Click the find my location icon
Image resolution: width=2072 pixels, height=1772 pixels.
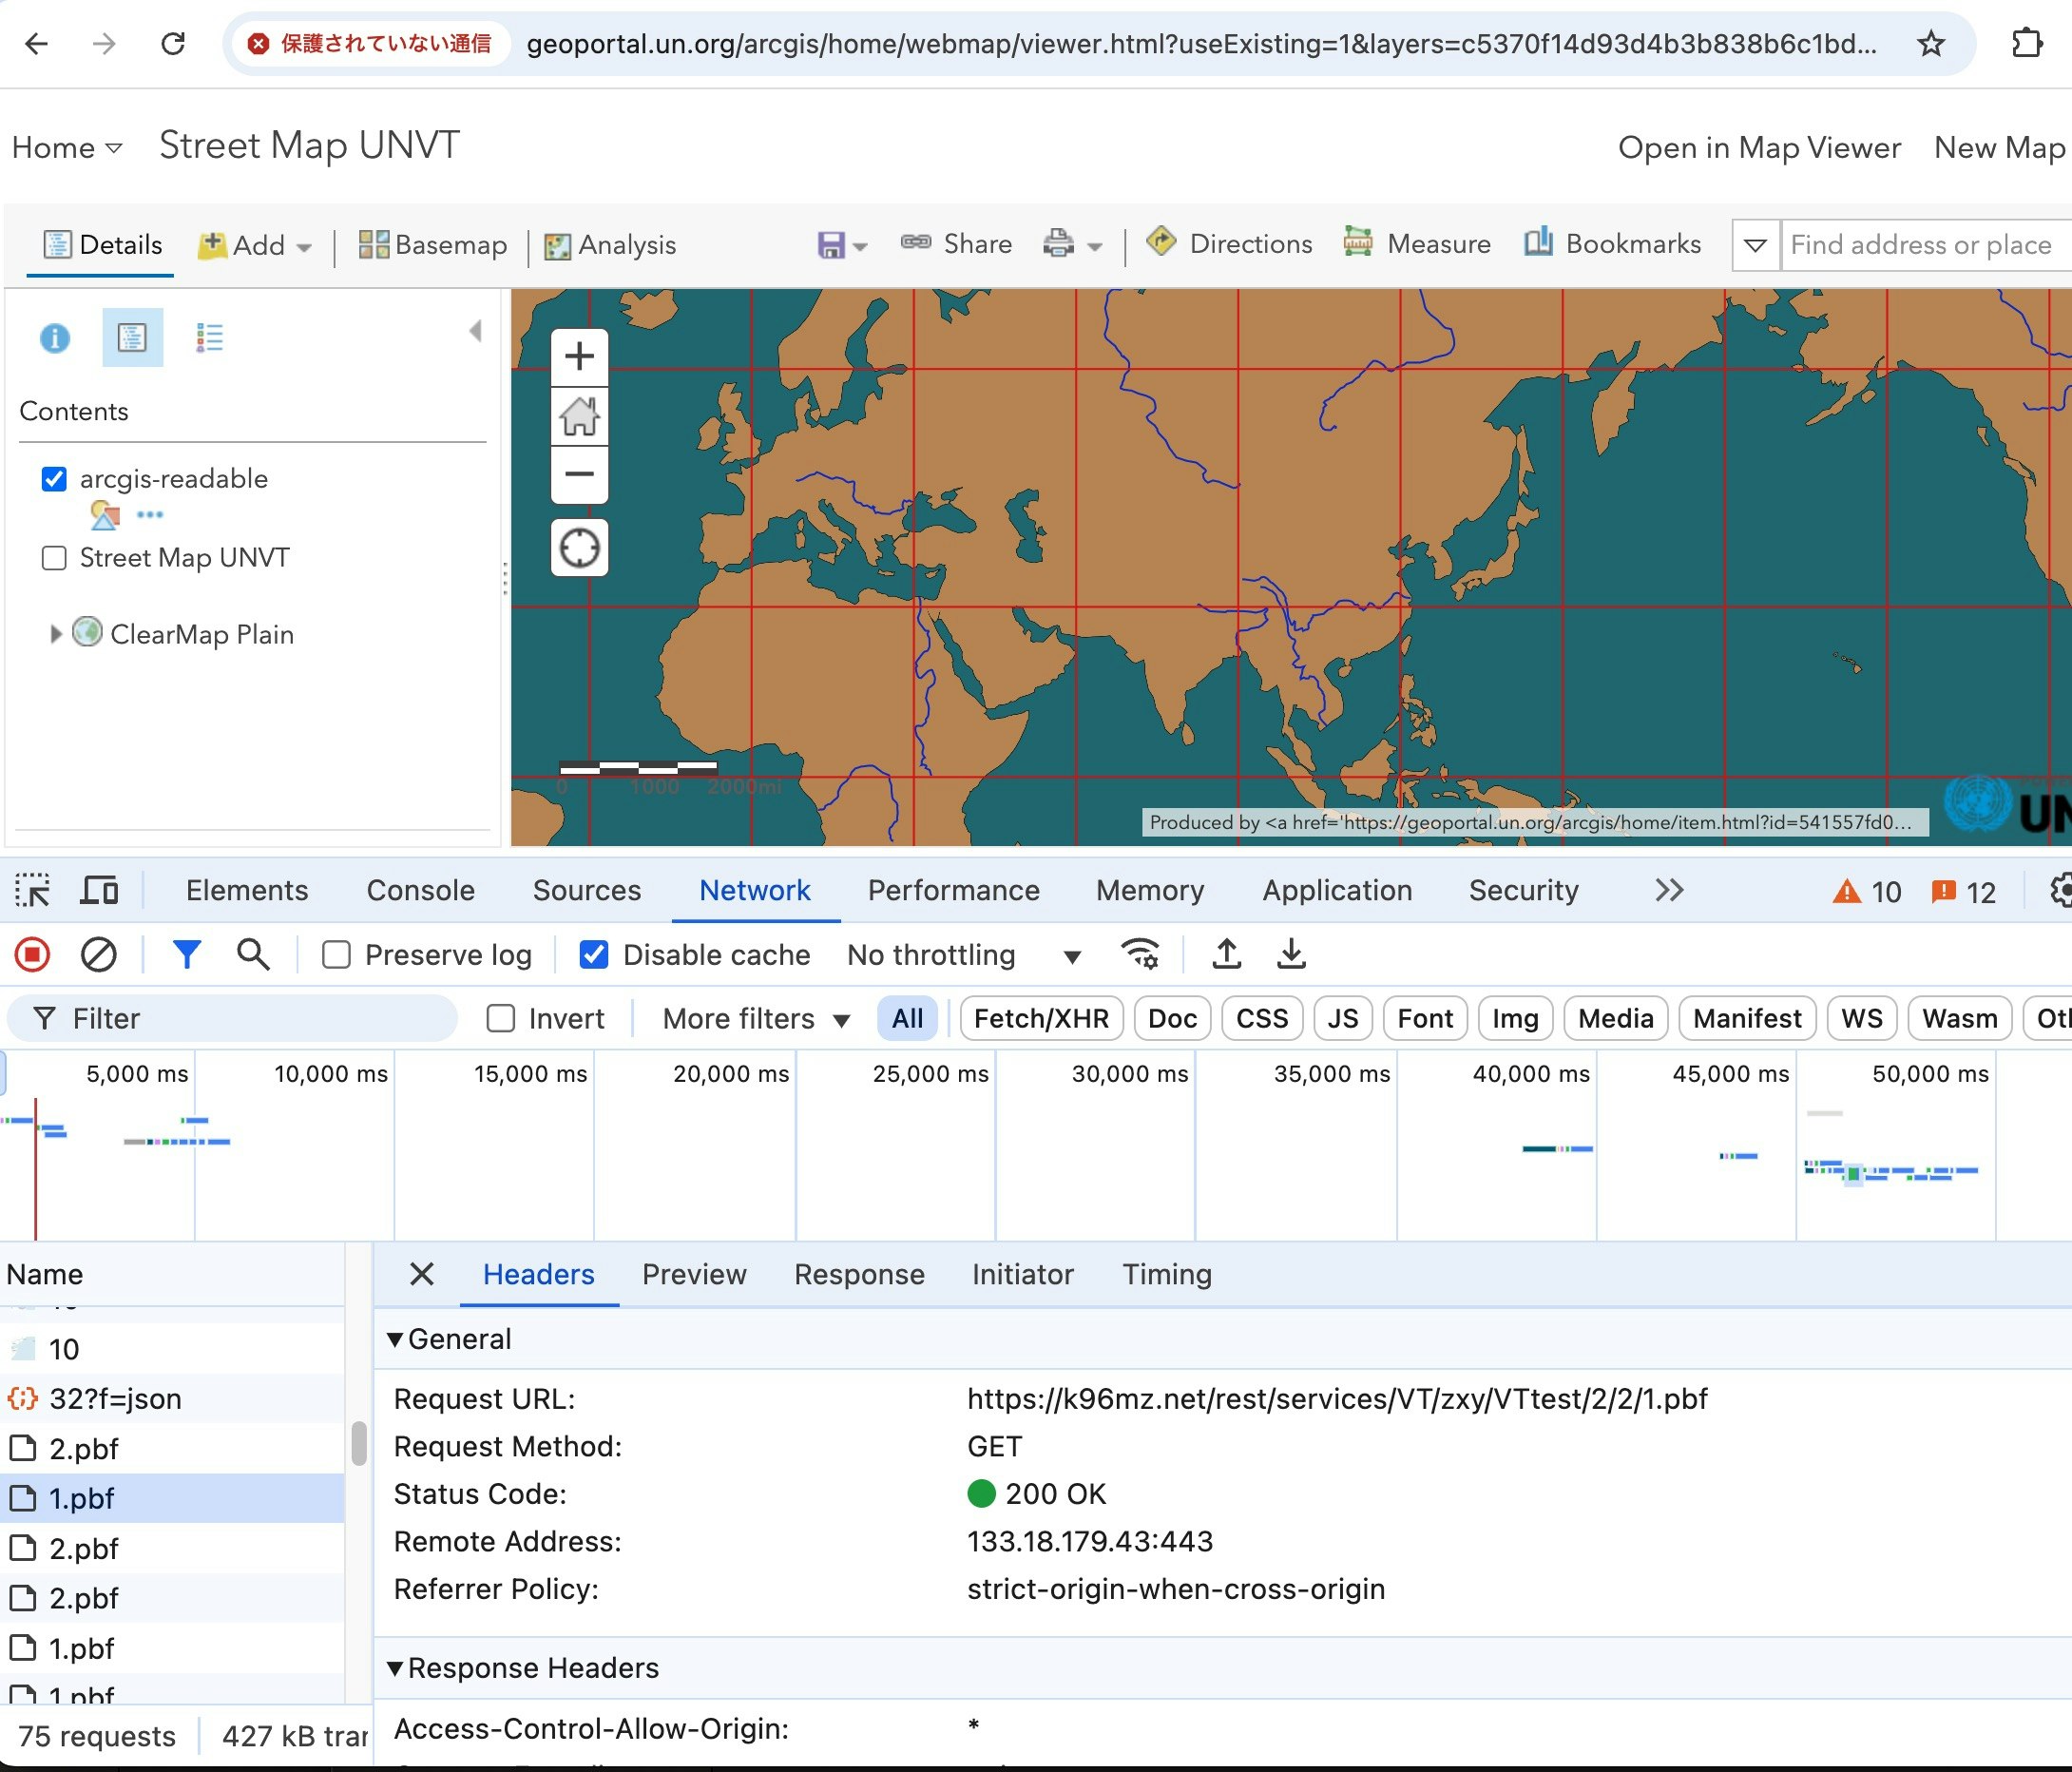(x=579, y=548)
